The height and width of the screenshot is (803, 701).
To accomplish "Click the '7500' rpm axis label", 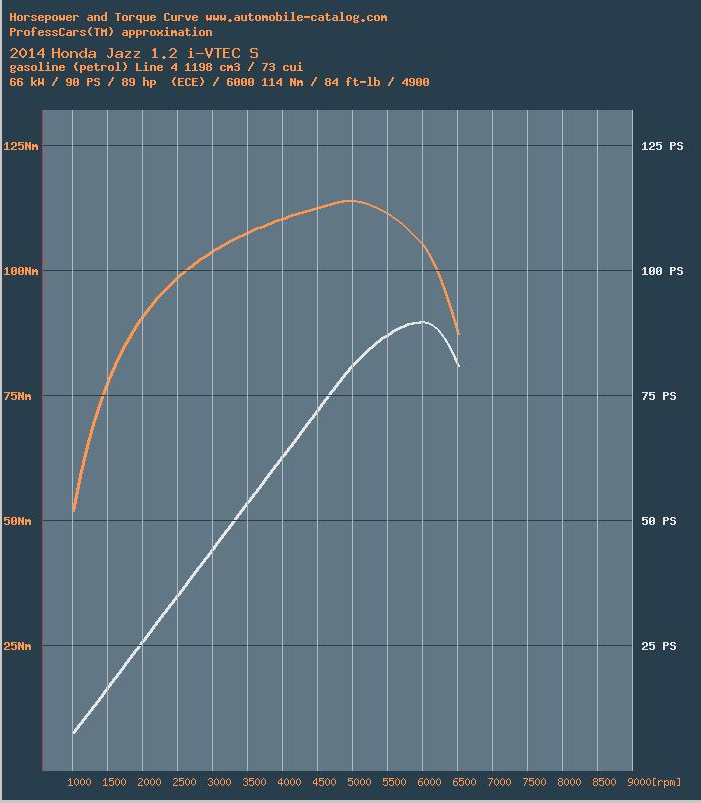I will (534, 782).
